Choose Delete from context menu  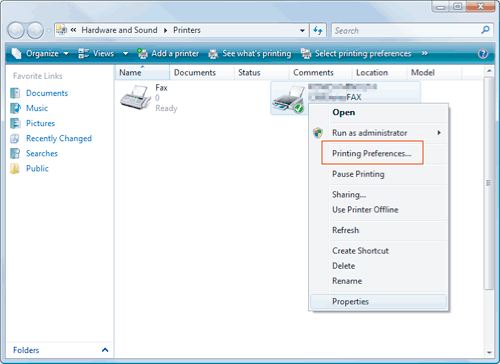click(378, 266)
